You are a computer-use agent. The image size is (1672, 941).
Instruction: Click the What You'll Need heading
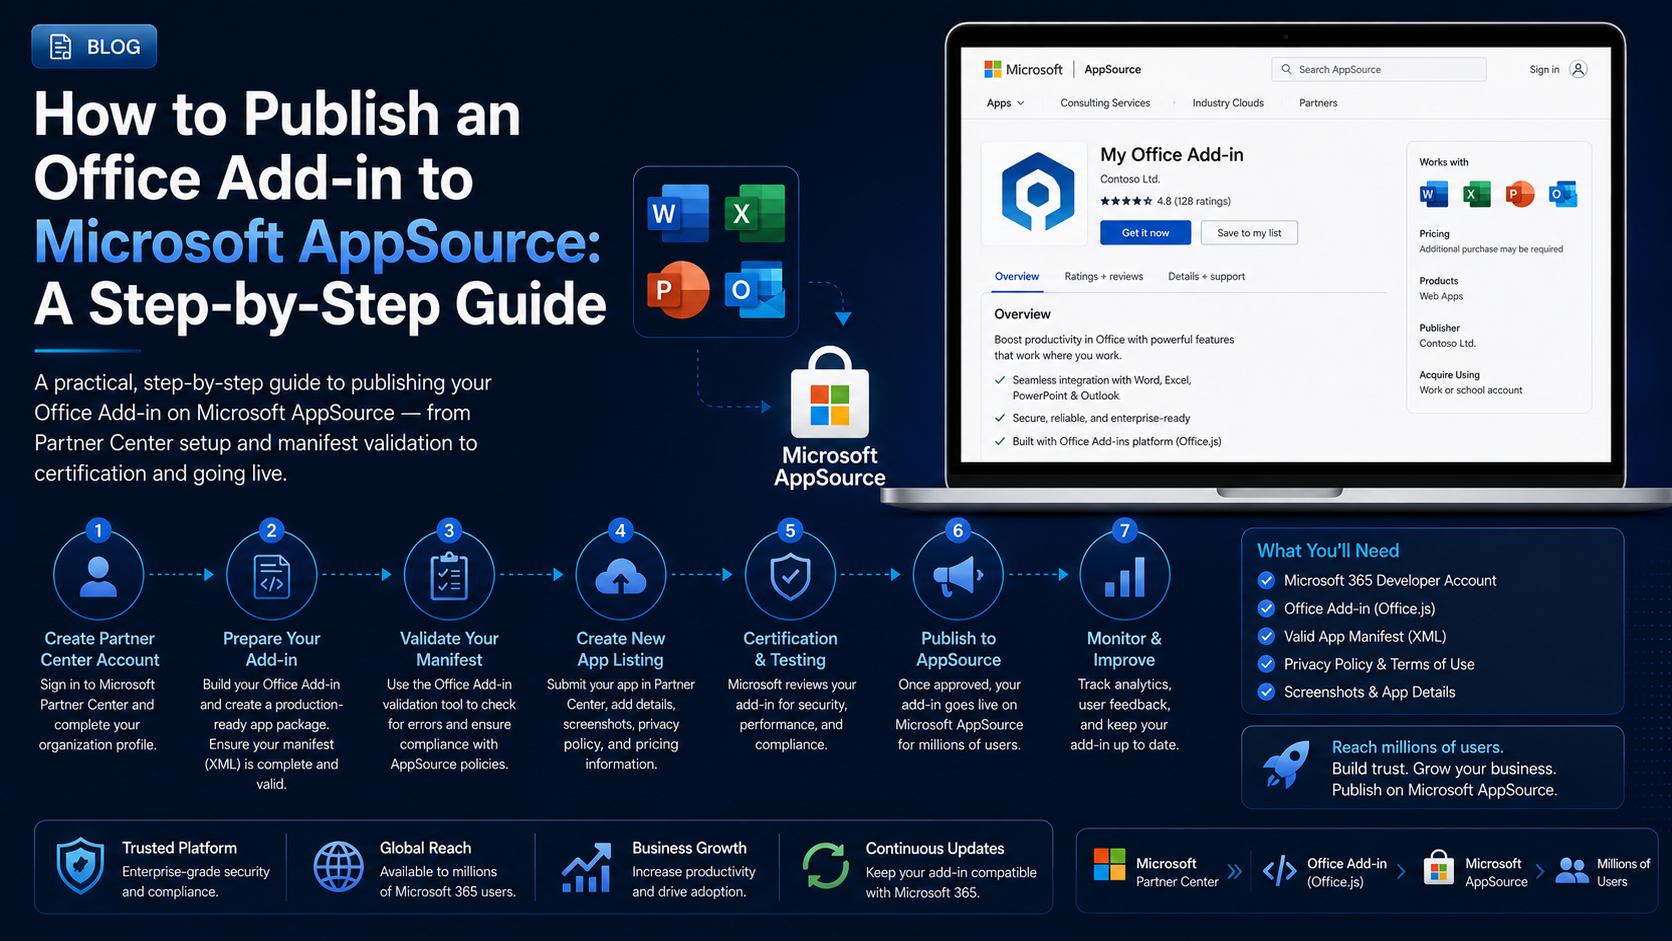(1327, 551)
